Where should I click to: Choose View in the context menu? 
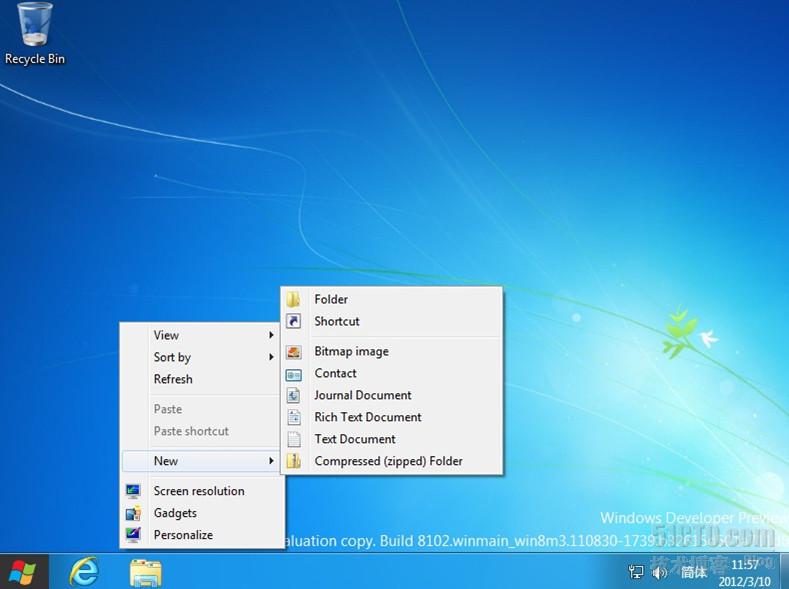(201, 335)
